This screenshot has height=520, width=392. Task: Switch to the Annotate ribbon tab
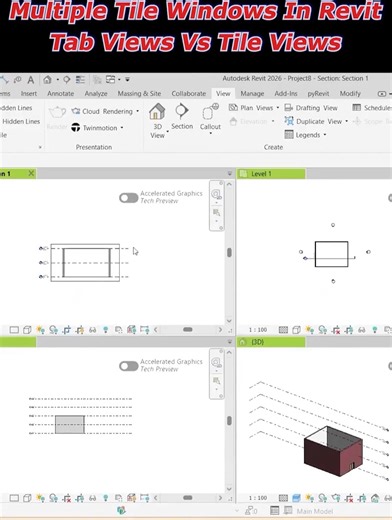click(x=60, y=94)
